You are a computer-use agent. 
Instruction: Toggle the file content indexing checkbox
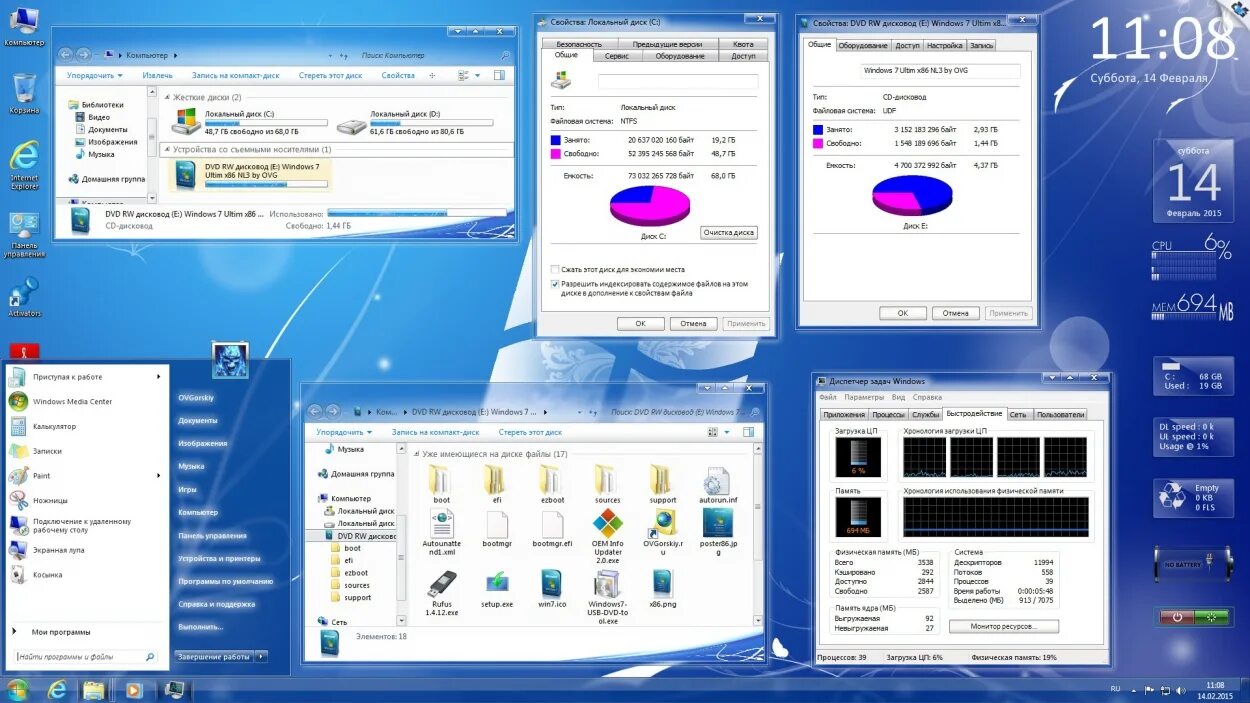point(555,284)
